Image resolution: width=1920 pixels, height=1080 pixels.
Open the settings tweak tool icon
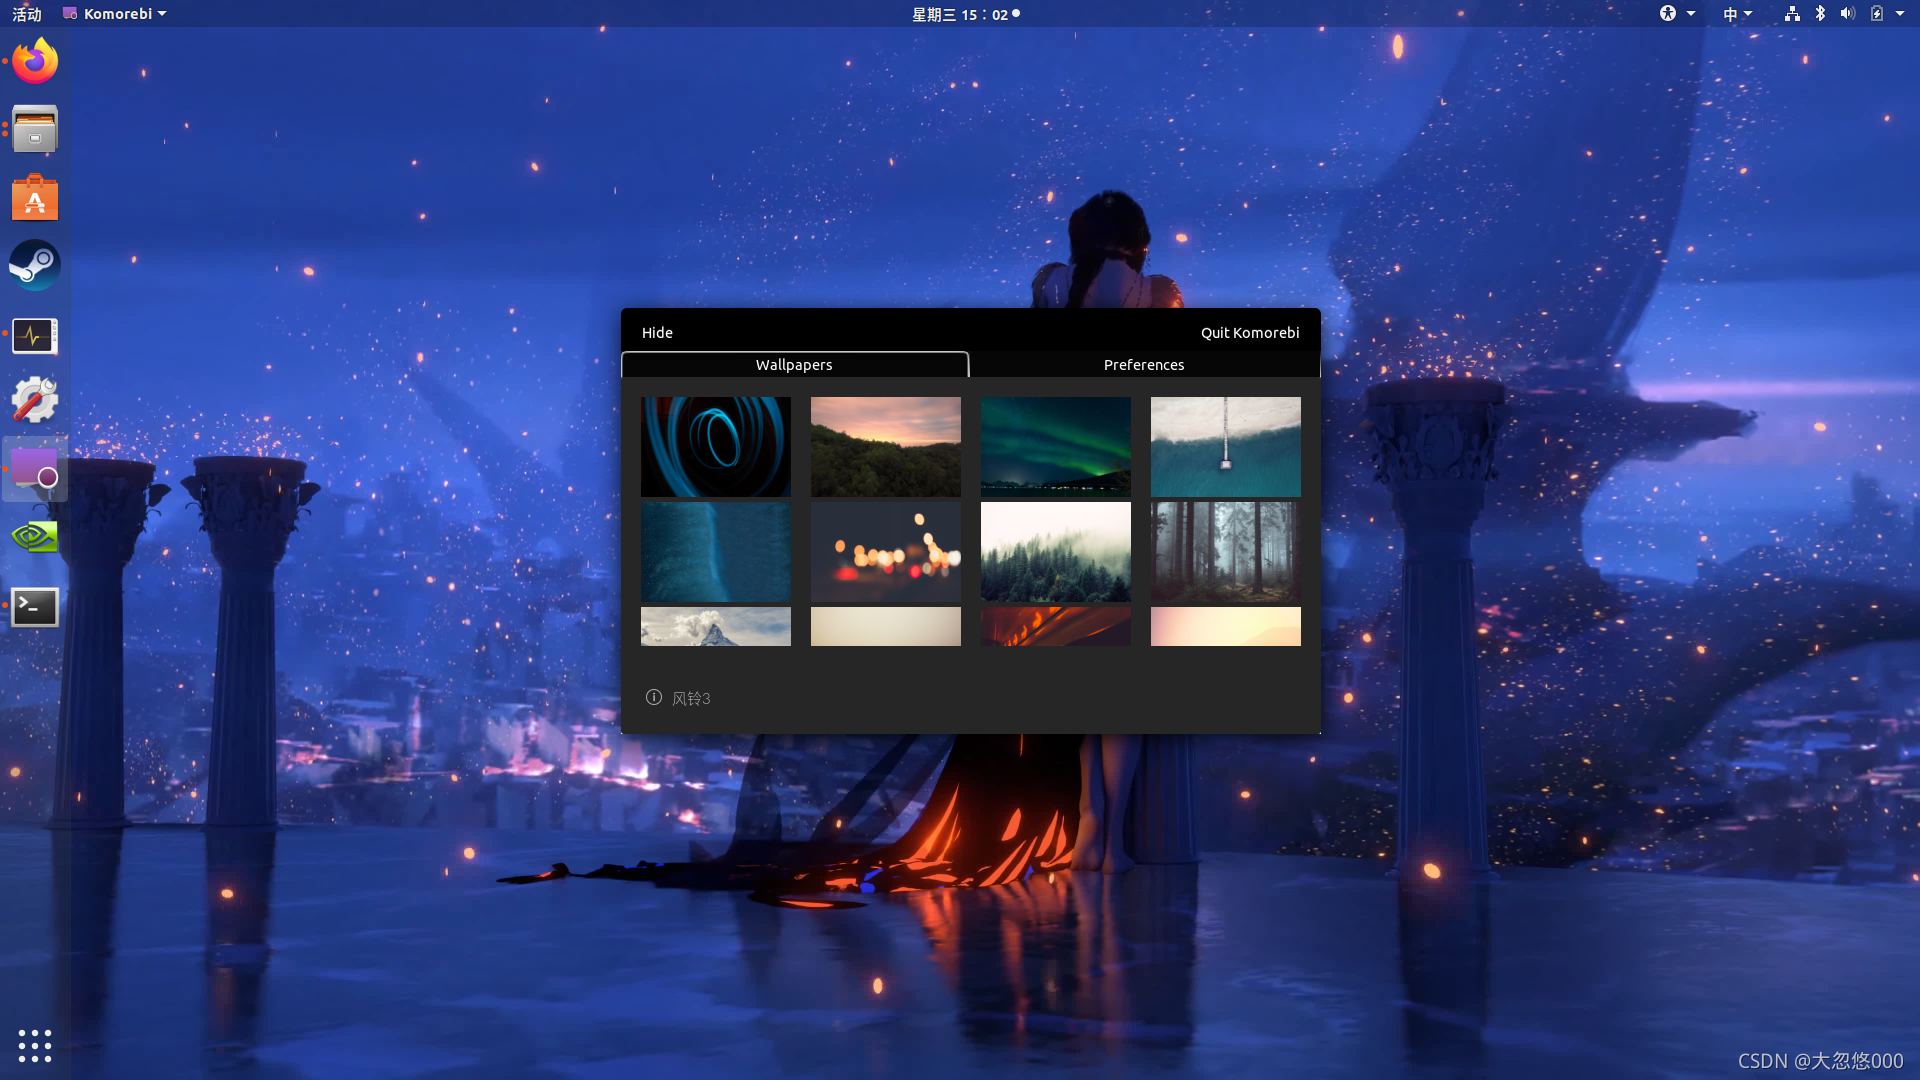[35, 400]
